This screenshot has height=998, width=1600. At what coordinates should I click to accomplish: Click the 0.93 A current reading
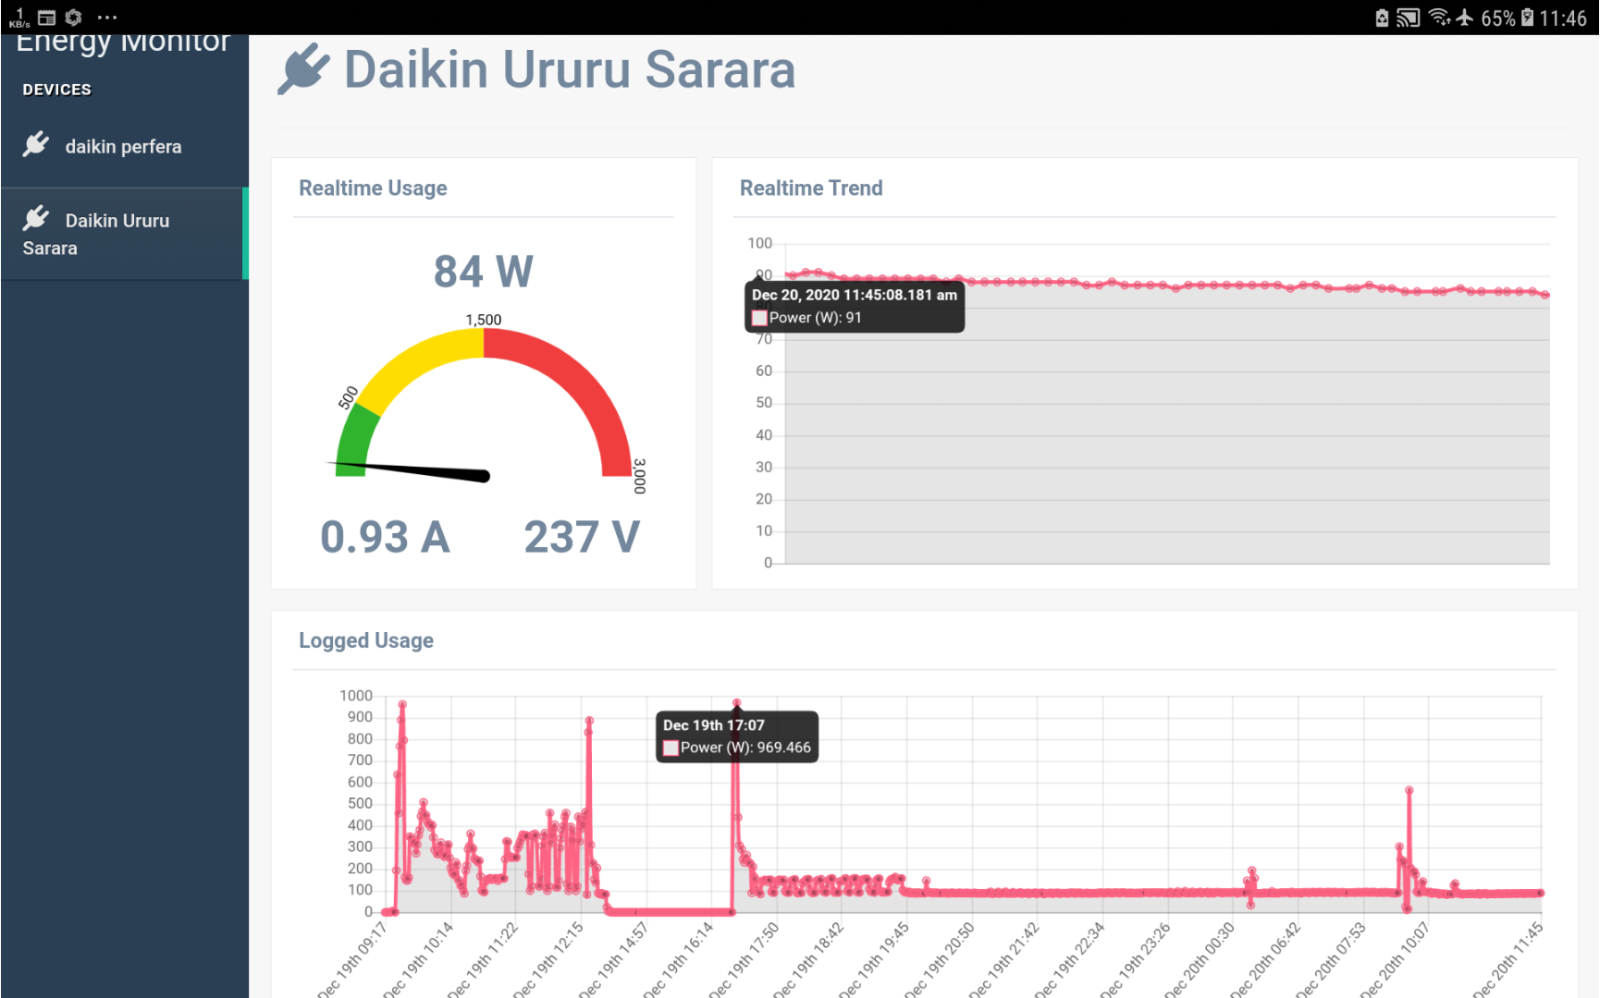point(385,537)
